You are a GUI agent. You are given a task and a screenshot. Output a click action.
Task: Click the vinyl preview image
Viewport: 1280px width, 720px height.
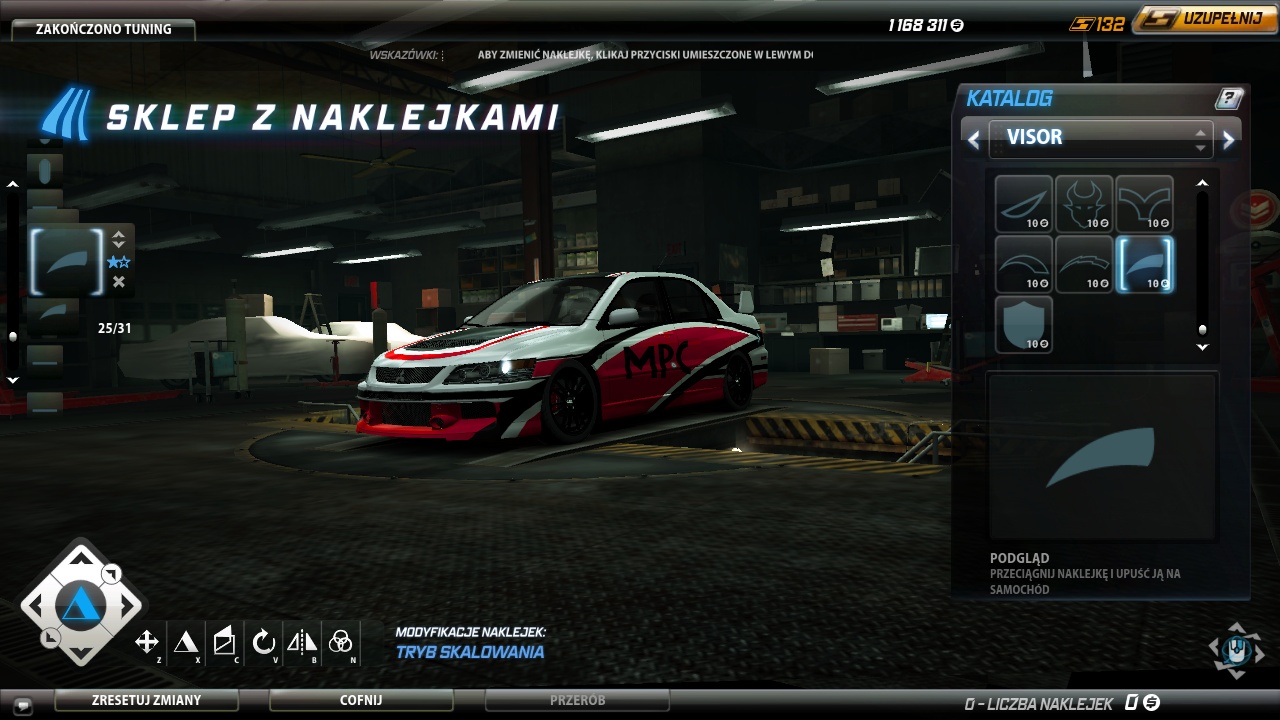pyautogui.click(x=1101, y=457)
